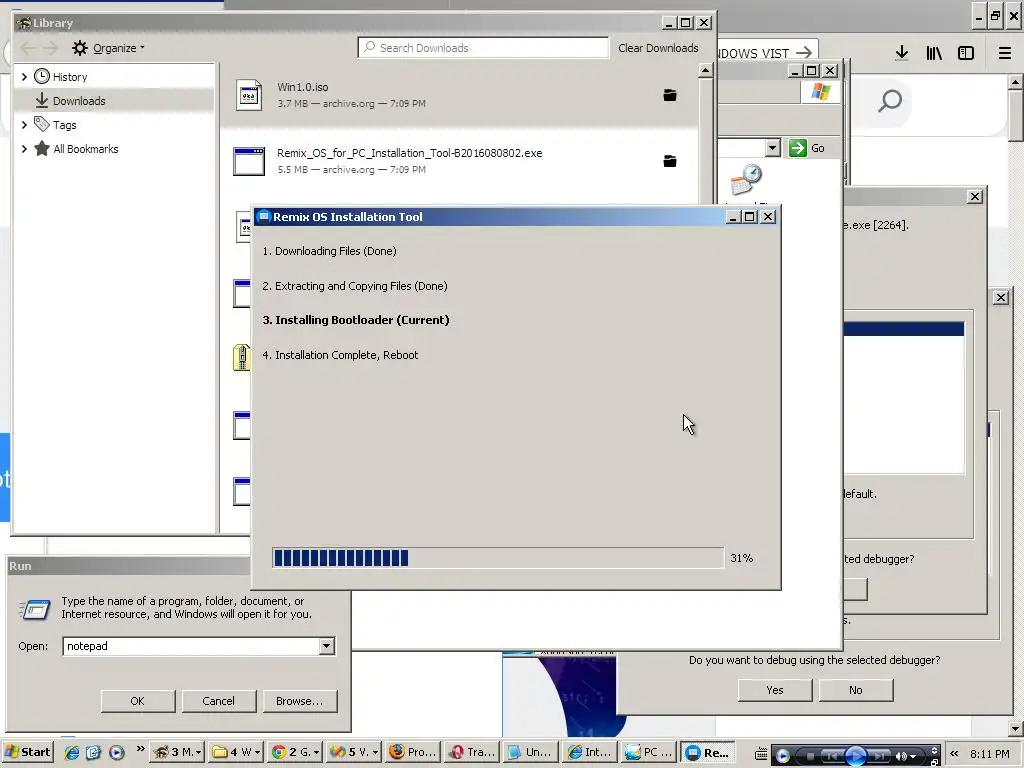The width and height of the screenshot is (1024, 768).
Task: Switch to the PC ... taskbar button
Action: [648, 752]
